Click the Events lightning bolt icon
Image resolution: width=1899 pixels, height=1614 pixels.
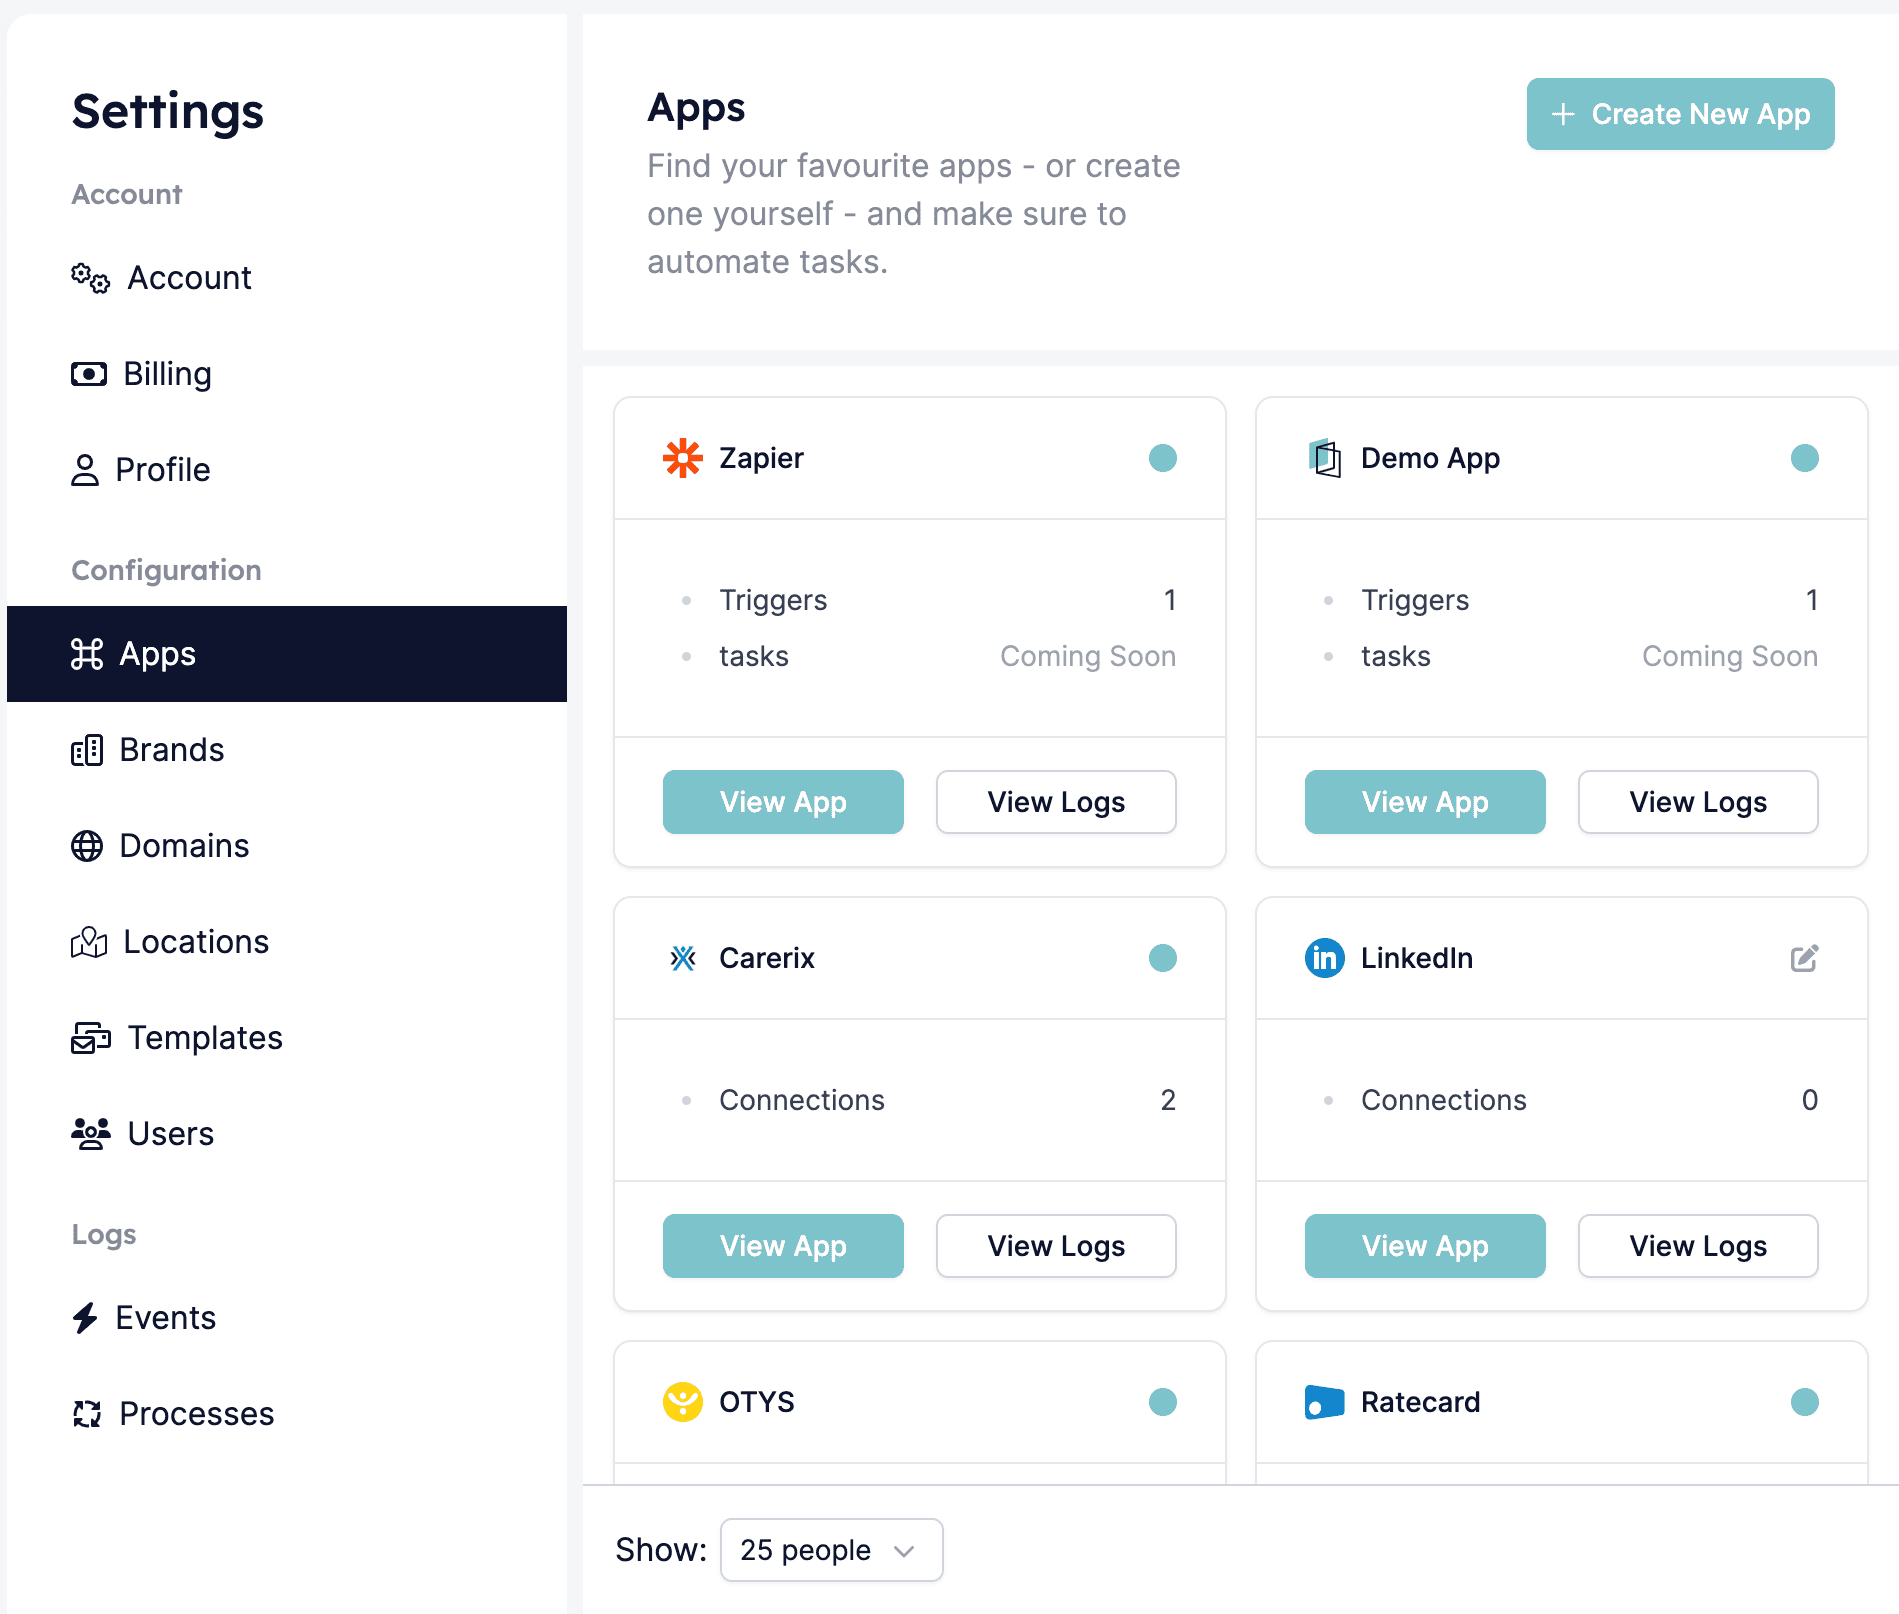(85, 1318)
